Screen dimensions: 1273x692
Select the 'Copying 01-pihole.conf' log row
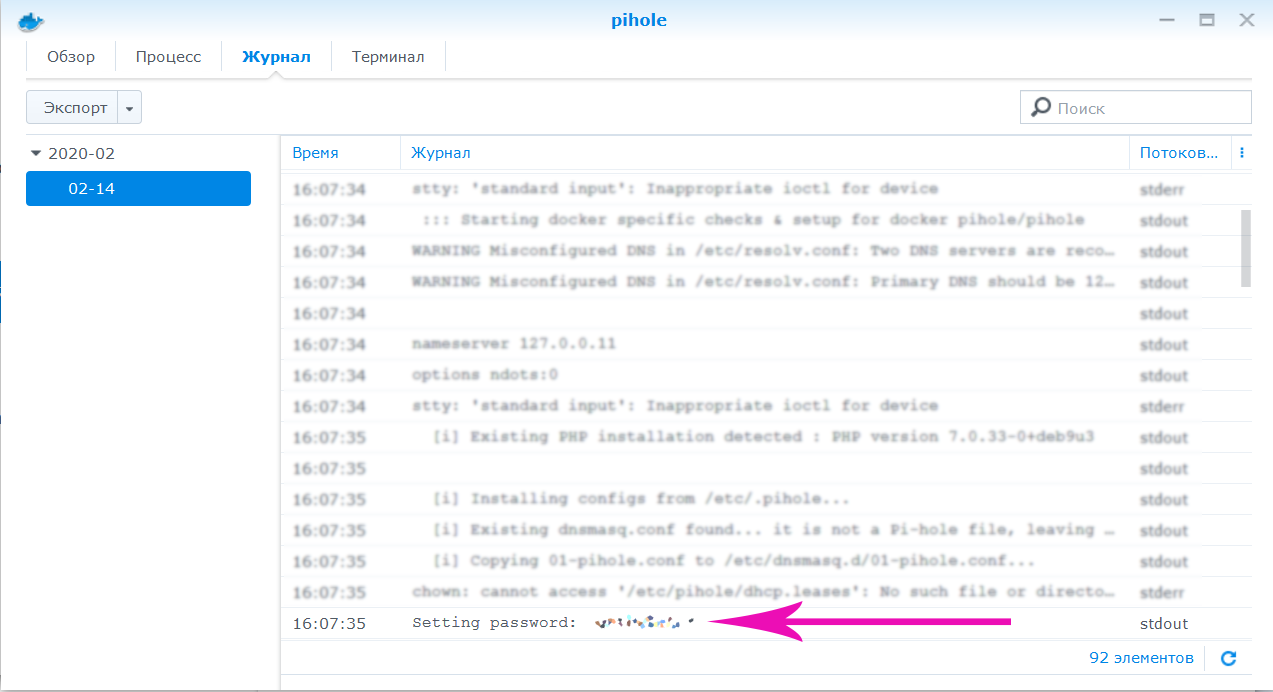point(760,561)
